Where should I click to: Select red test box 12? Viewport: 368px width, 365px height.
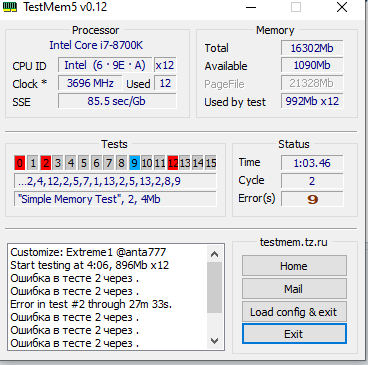tap(173, 163)
